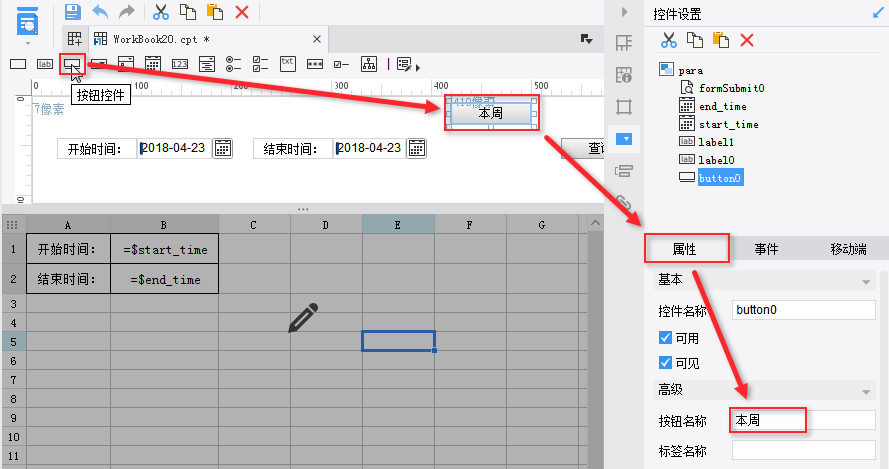Viewport: 889px width, 469px height.
Task: Select button0 in widget tree
Action: (x=720, y=178)
